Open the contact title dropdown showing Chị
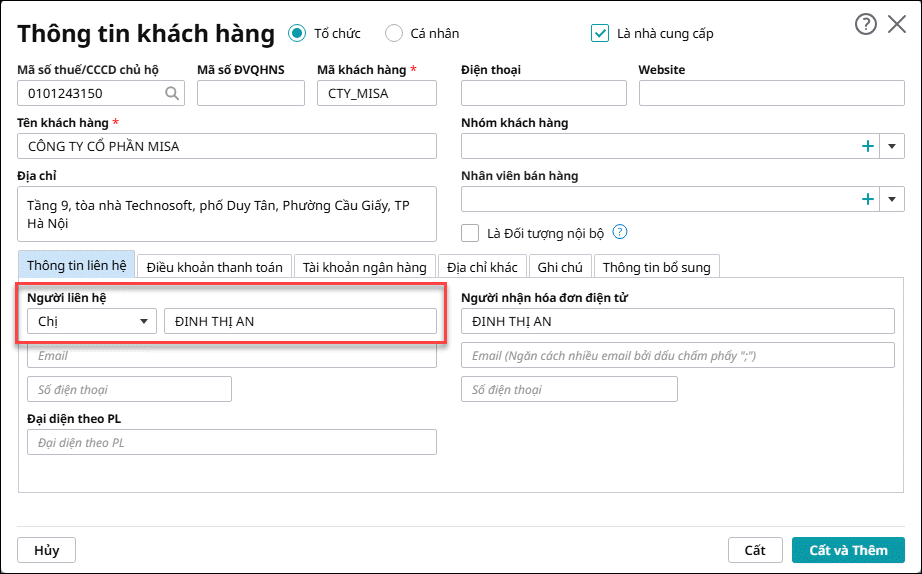This screenshot has height=574, width=922. click(92, 321)
